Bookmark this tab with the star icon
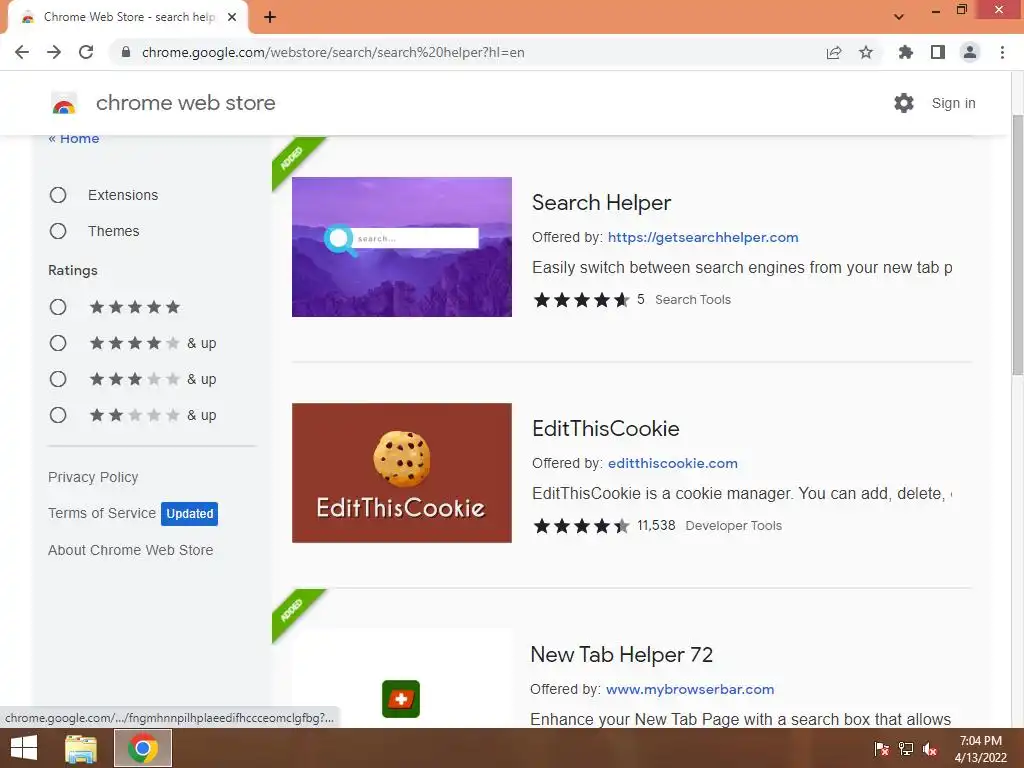Viewport: 1024px width, 768px height. [x=866, y=52]
